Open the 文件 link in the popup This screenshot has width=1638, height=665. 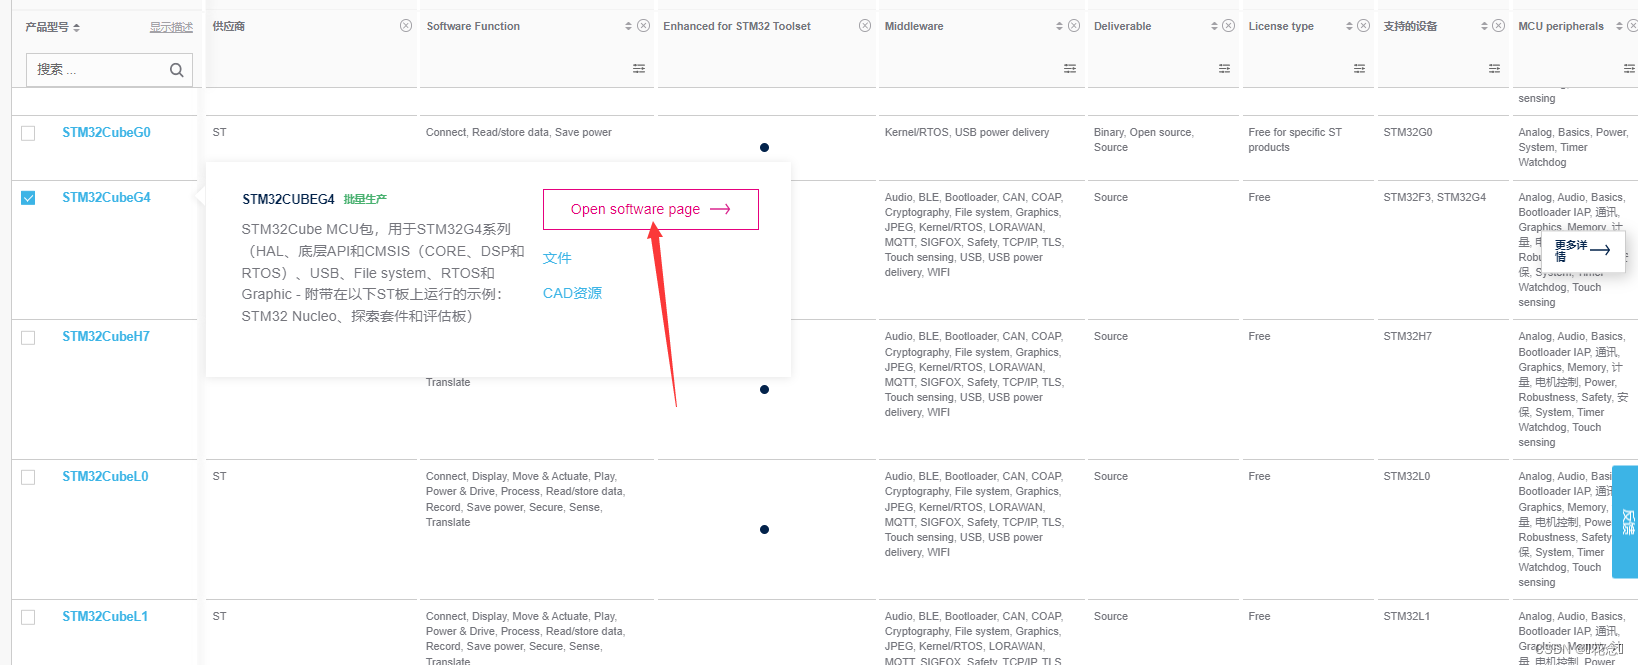[557, 258]
